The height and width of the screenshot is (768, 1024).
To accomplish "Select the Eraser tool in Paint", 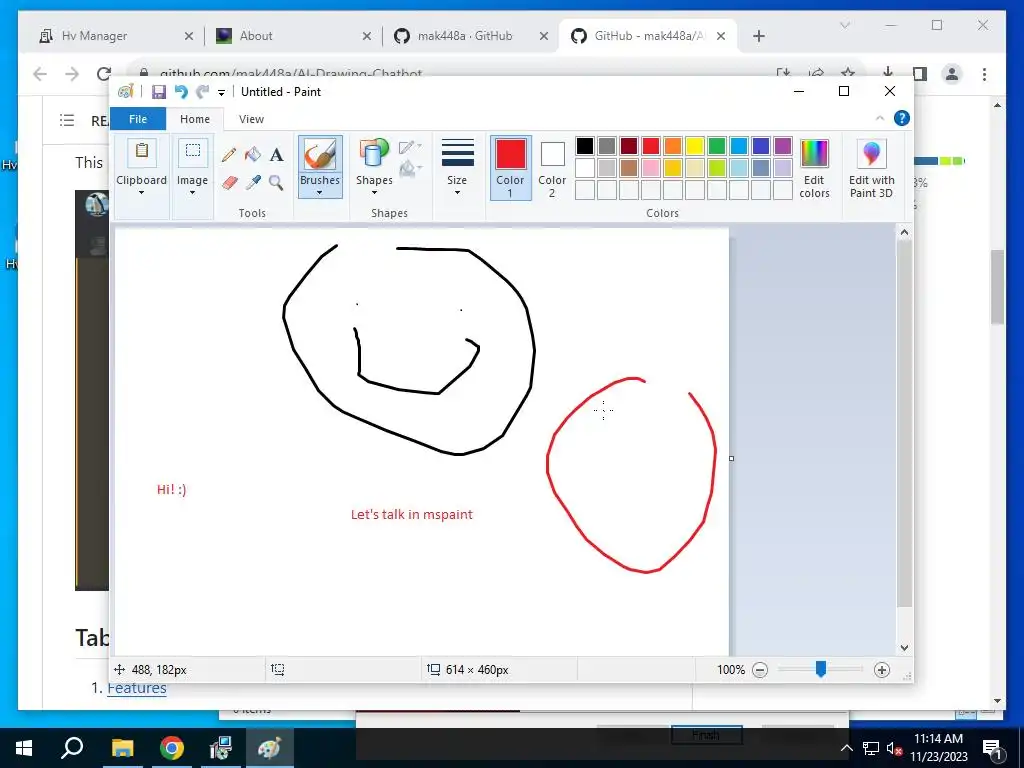I will 229,183.
